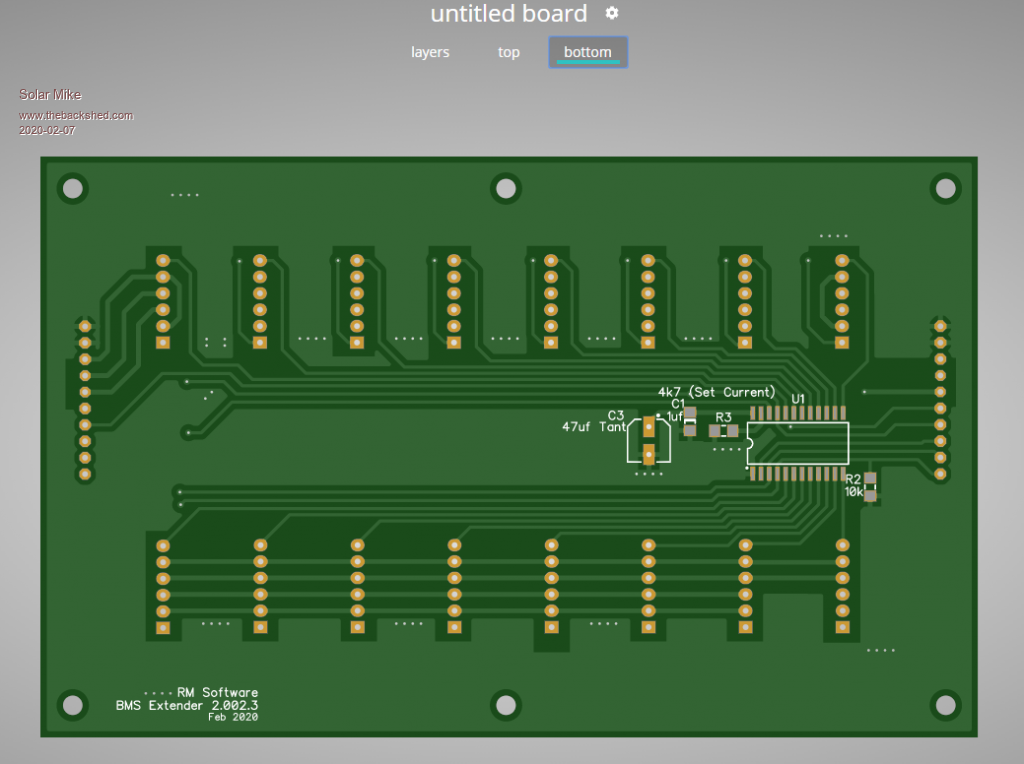Open board settings gear icon
This screenshot has height=764, width=1024.
click(x=612, y=13)
